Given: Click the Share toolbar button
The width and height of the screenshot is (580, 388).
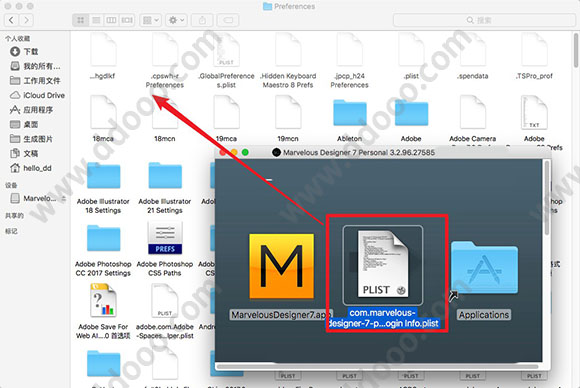Looking at the screenshot, I should (x=202, y=20).
